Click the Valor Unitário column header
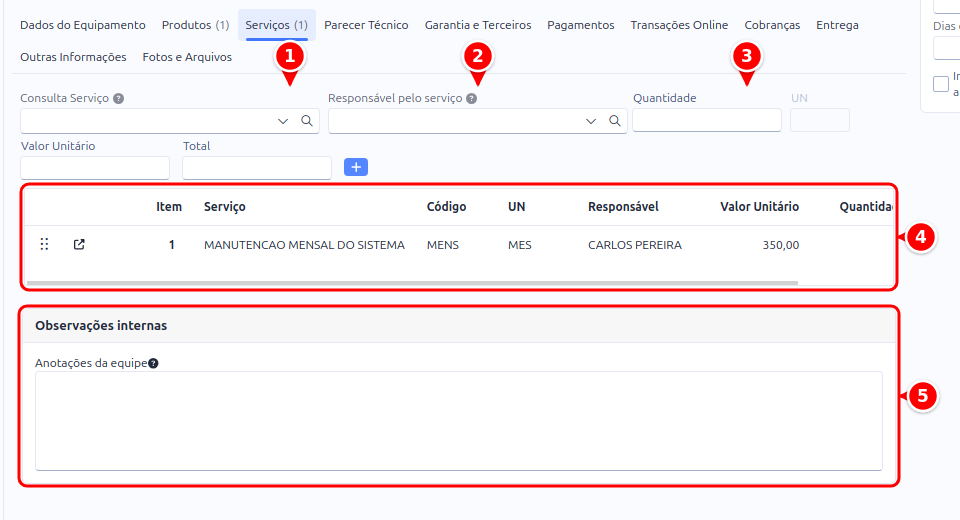The image size is (960, 520). pyautogui.click(x=759, y=207)
